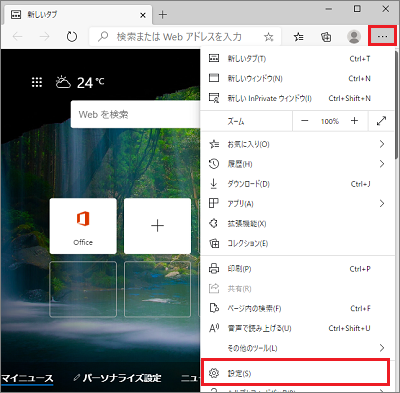This screenshot has width=400, height=393.
Task: Open a new tab with the plus button
Action: pyautogui.click(x=162, y=15)
